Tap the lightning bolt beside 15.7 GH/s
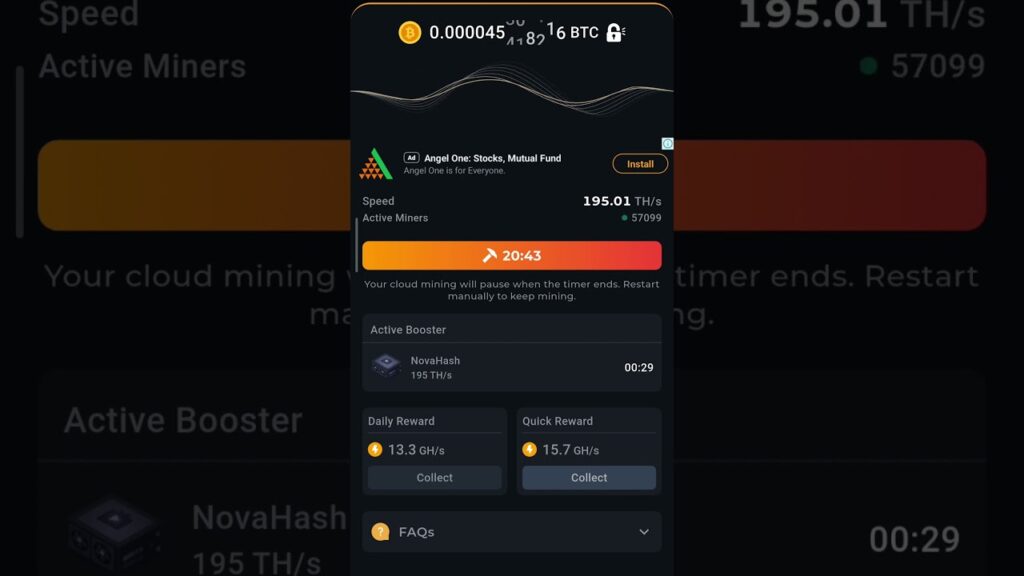Viewport: 1024px width, 576px height. click(x=529, y=449)
